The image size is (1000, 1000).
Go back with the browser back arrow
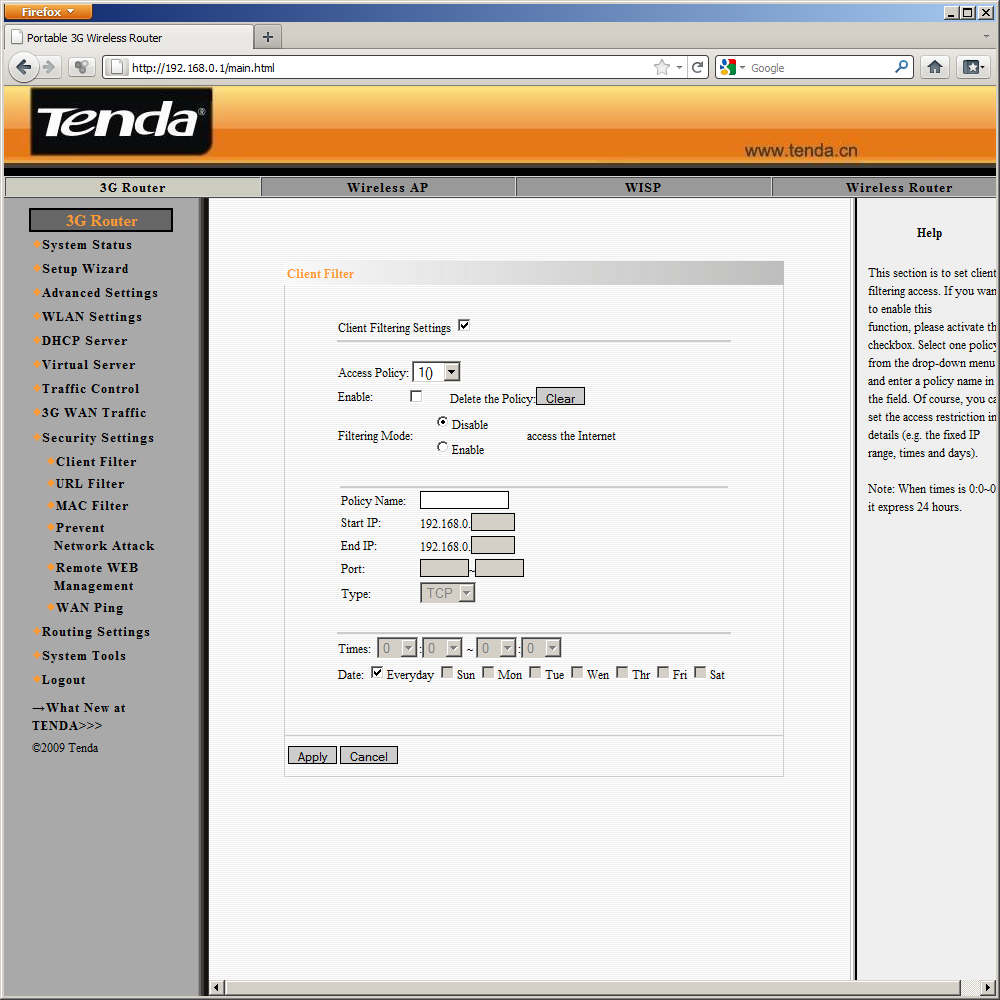click(x=24, y=67)
